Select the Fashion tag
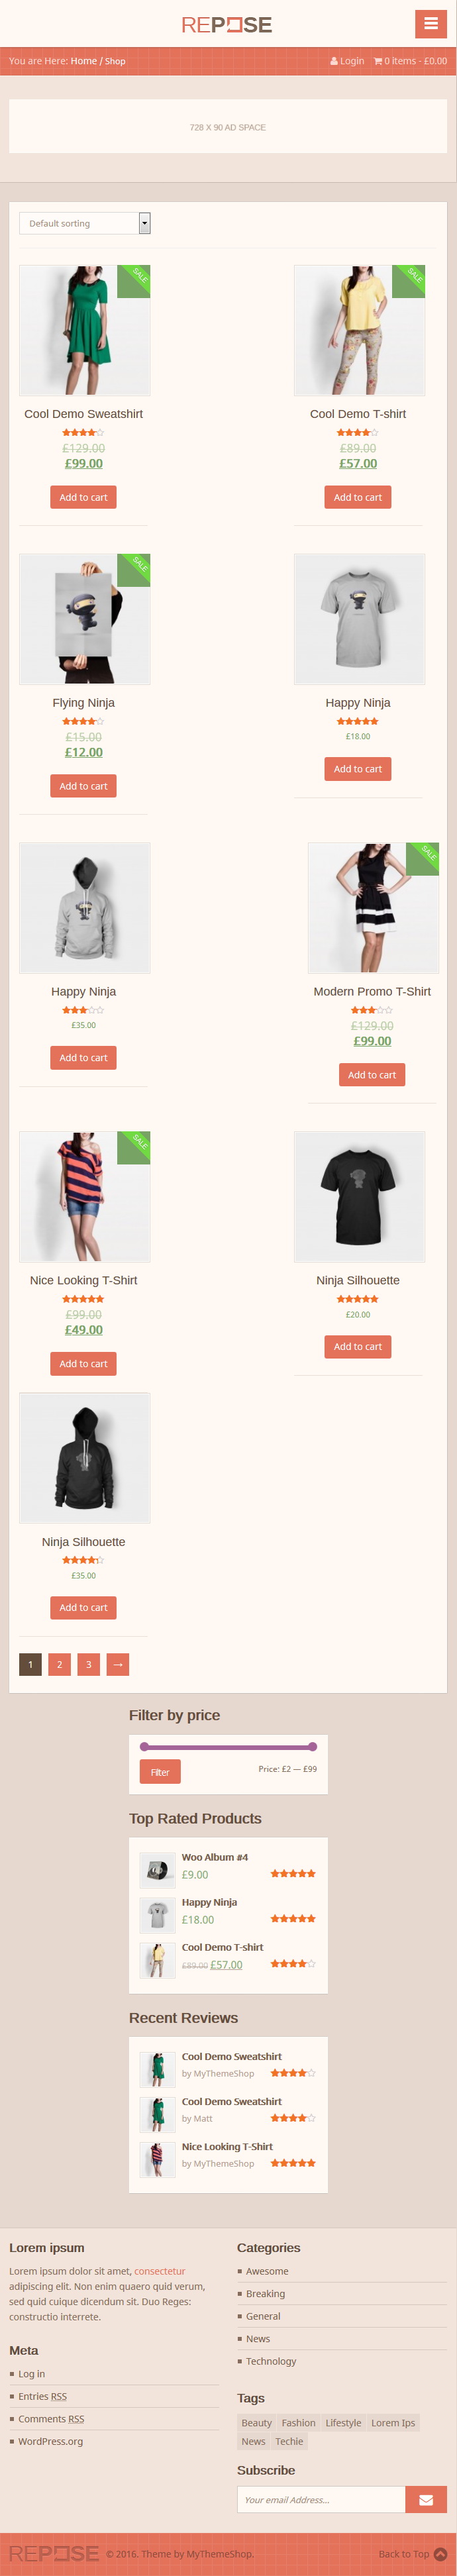The width and height of the screenshot is (457, 2576). point(298,2422)
